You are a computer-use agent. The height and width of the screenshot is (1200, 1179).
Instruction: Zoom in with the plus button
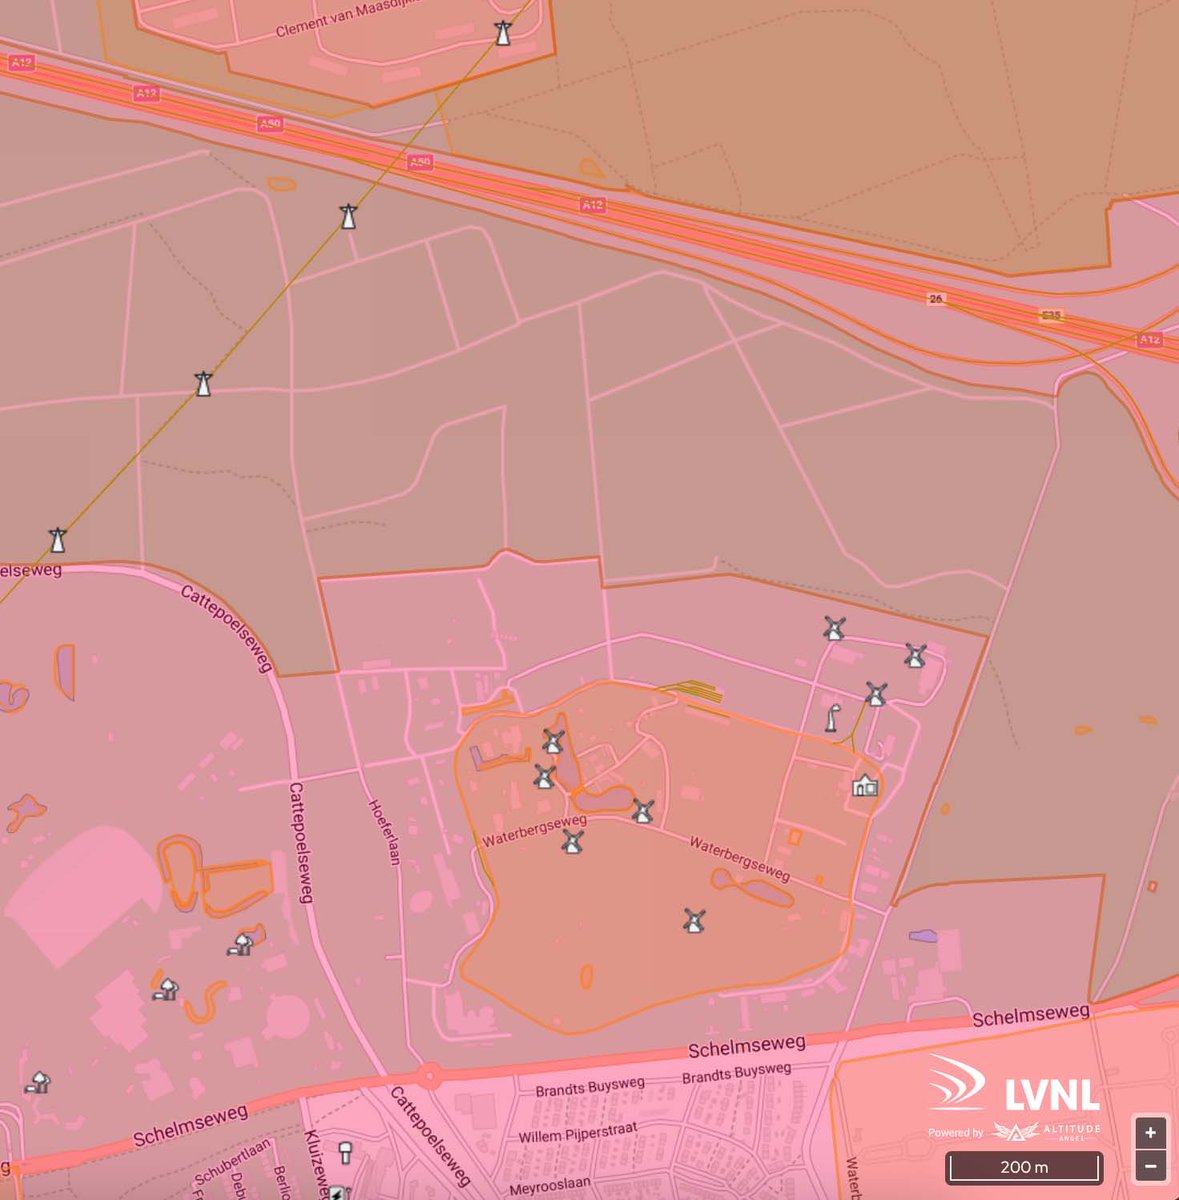pos(1150,1133)
